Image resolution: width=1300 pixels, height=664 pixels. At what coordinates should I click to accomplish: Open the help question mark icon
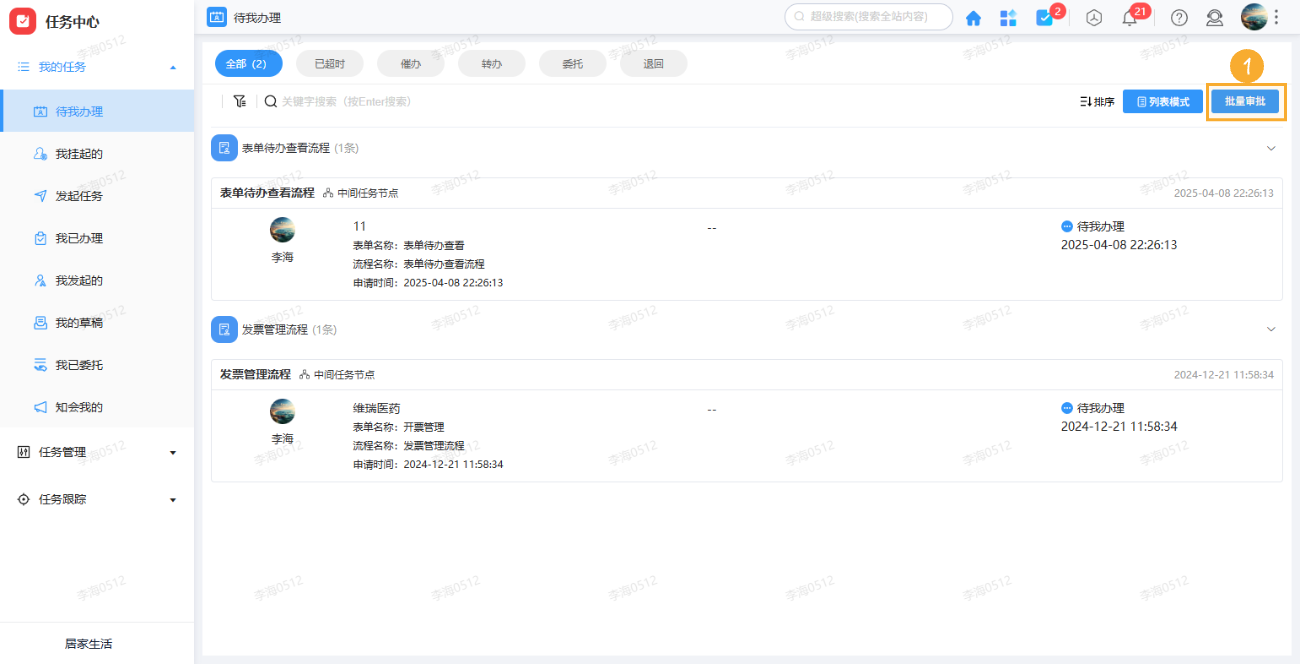click(x=1179, y=17)
